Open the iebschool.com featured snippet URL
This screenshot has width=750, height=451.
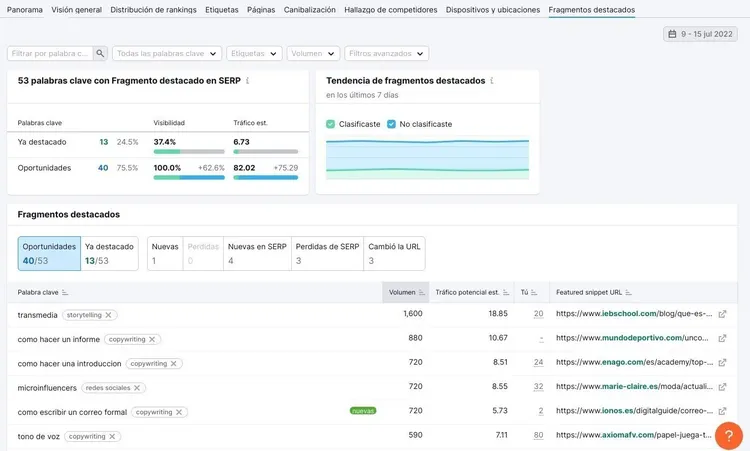pos(634,314)
